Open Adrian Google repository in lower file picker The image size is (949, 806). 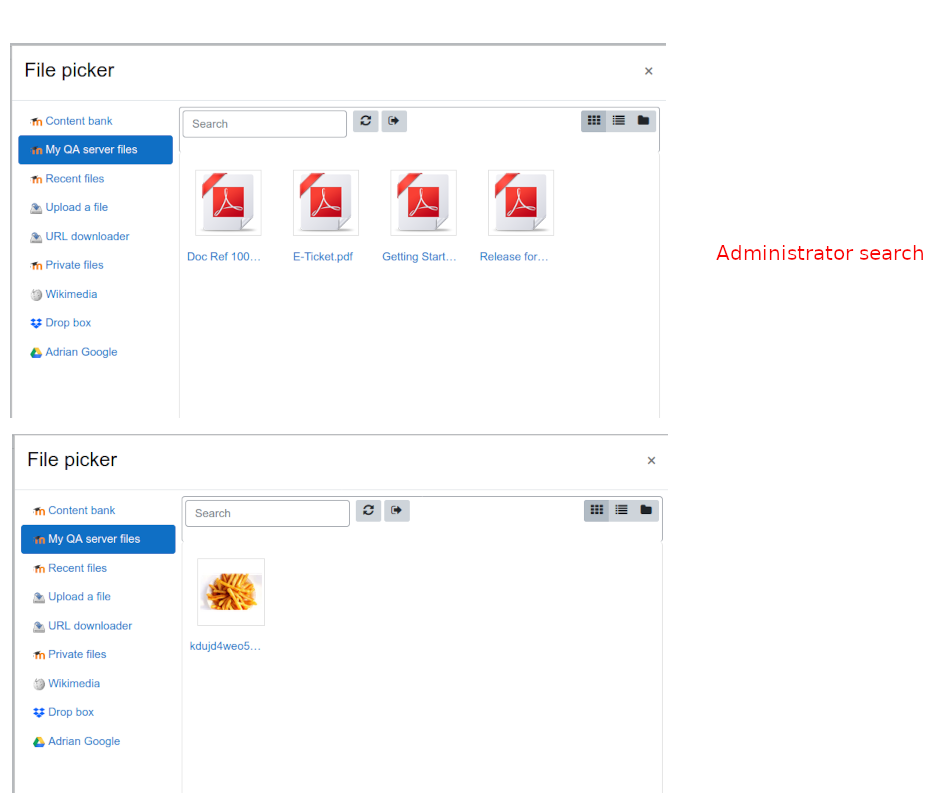tap(77, 741)
